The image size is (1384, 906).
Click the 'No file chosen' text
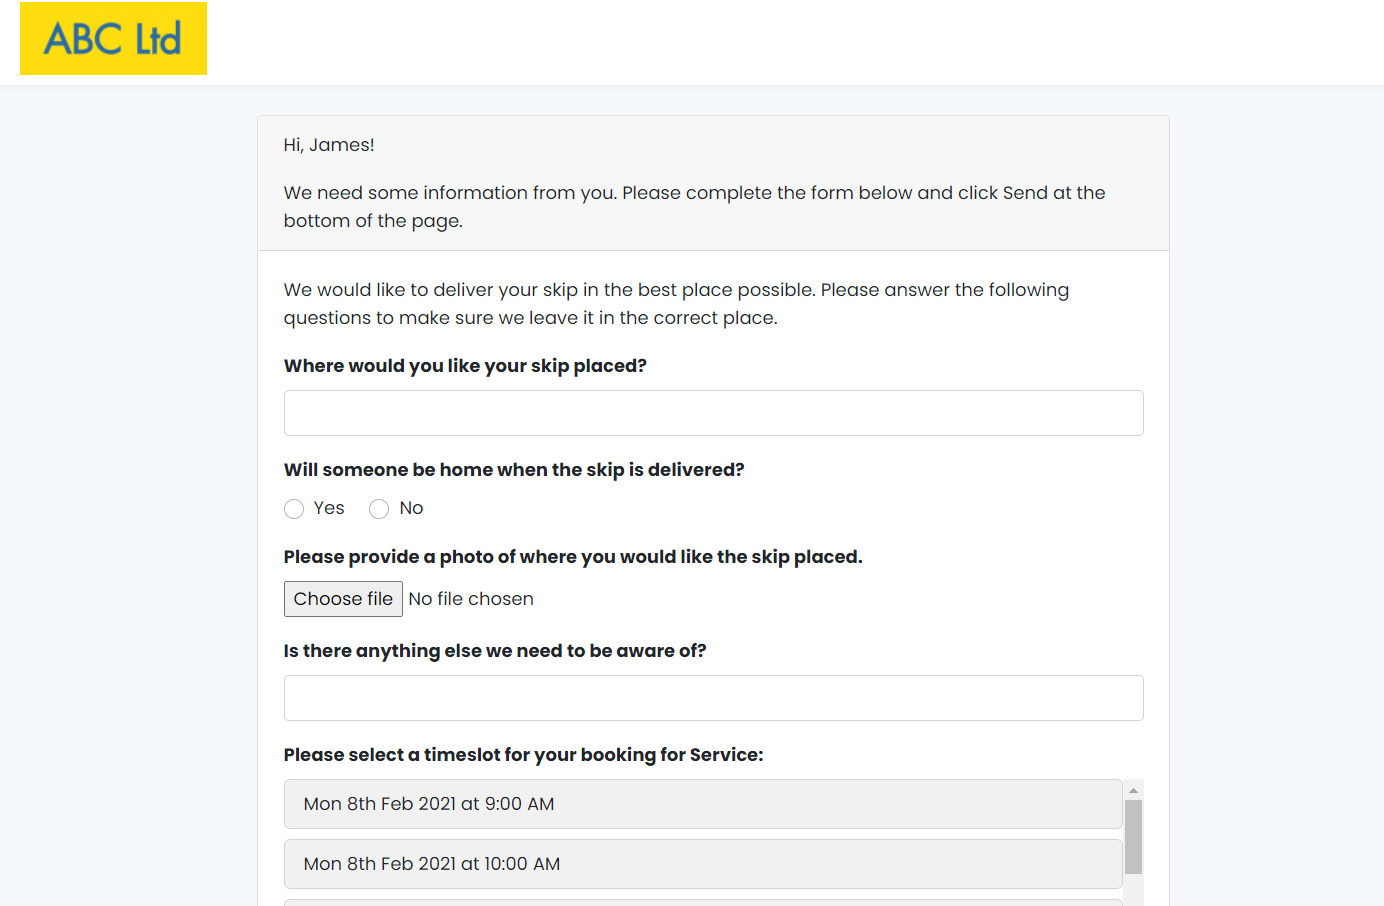coord(471,599)
